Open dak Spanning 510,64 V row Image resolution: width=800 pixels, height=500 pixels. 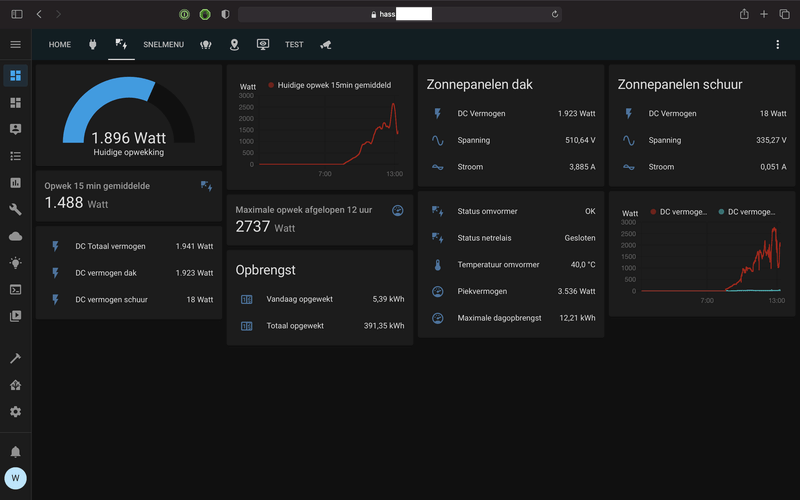pos(511,140)
